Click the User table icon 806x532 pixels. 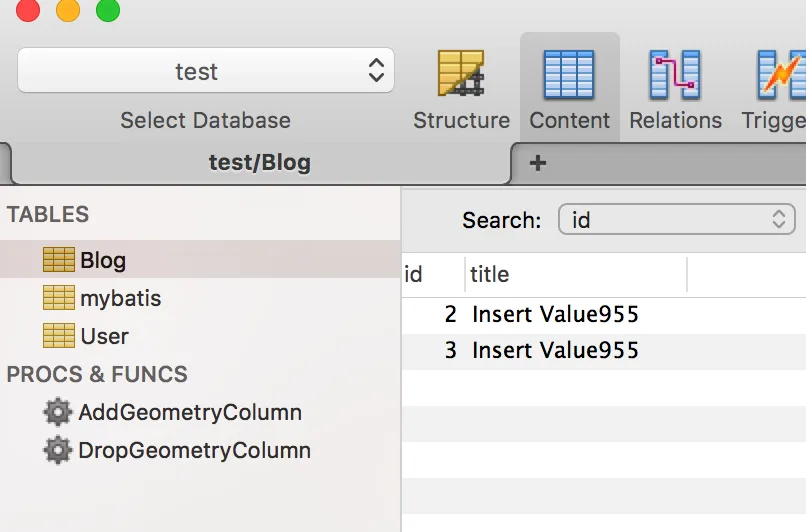click(59, 336)
